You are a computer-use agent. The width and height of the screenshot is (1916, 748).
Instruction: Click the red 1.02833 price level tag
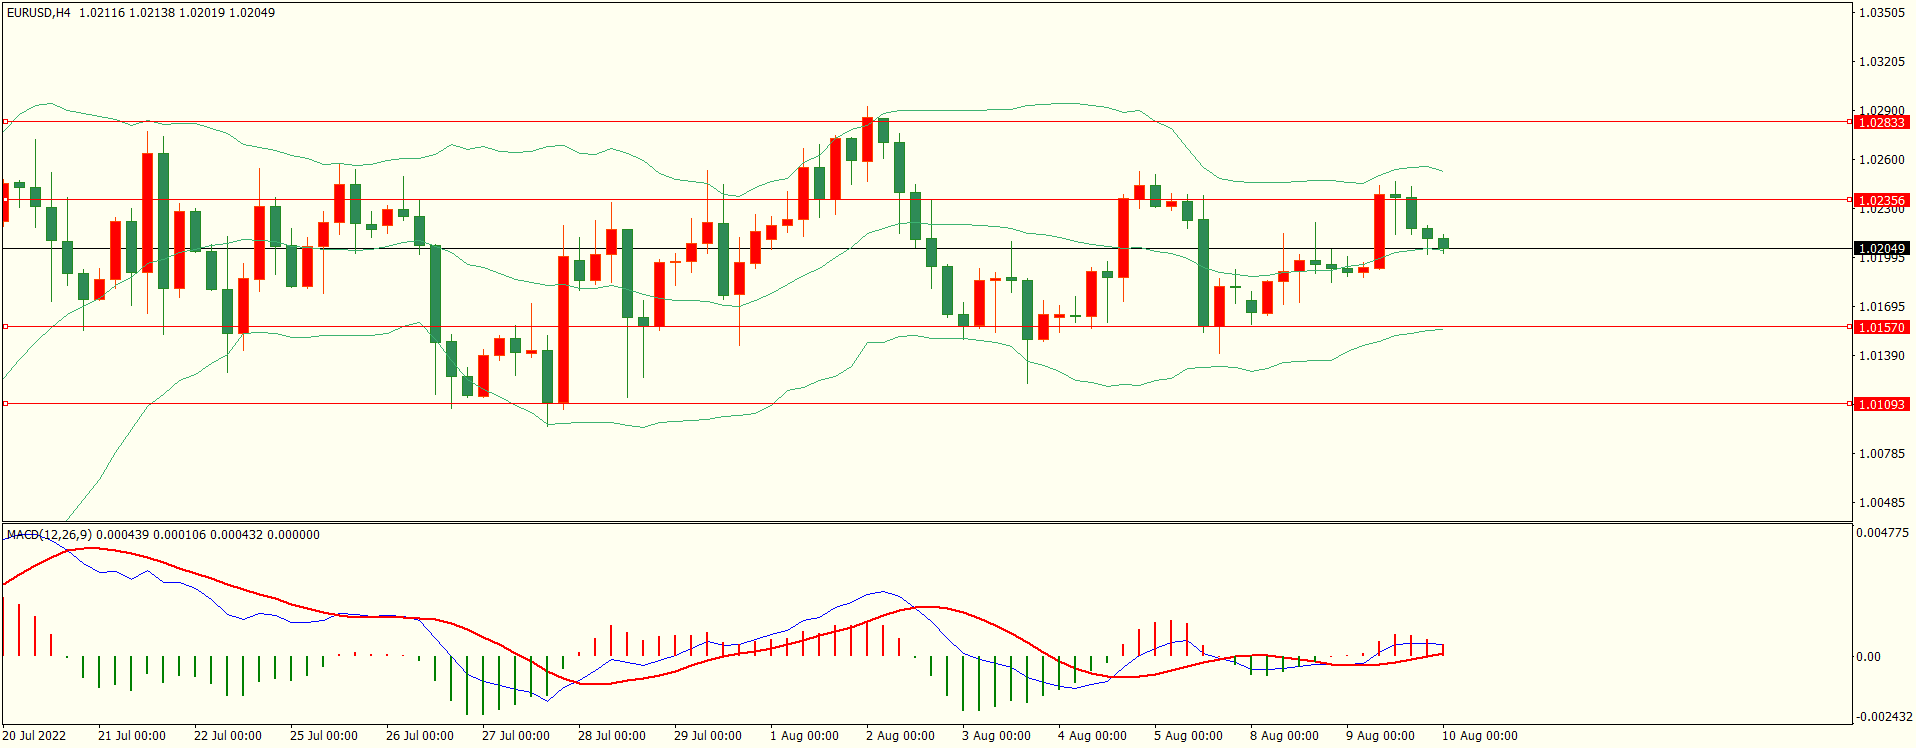tap(1880, 122)
